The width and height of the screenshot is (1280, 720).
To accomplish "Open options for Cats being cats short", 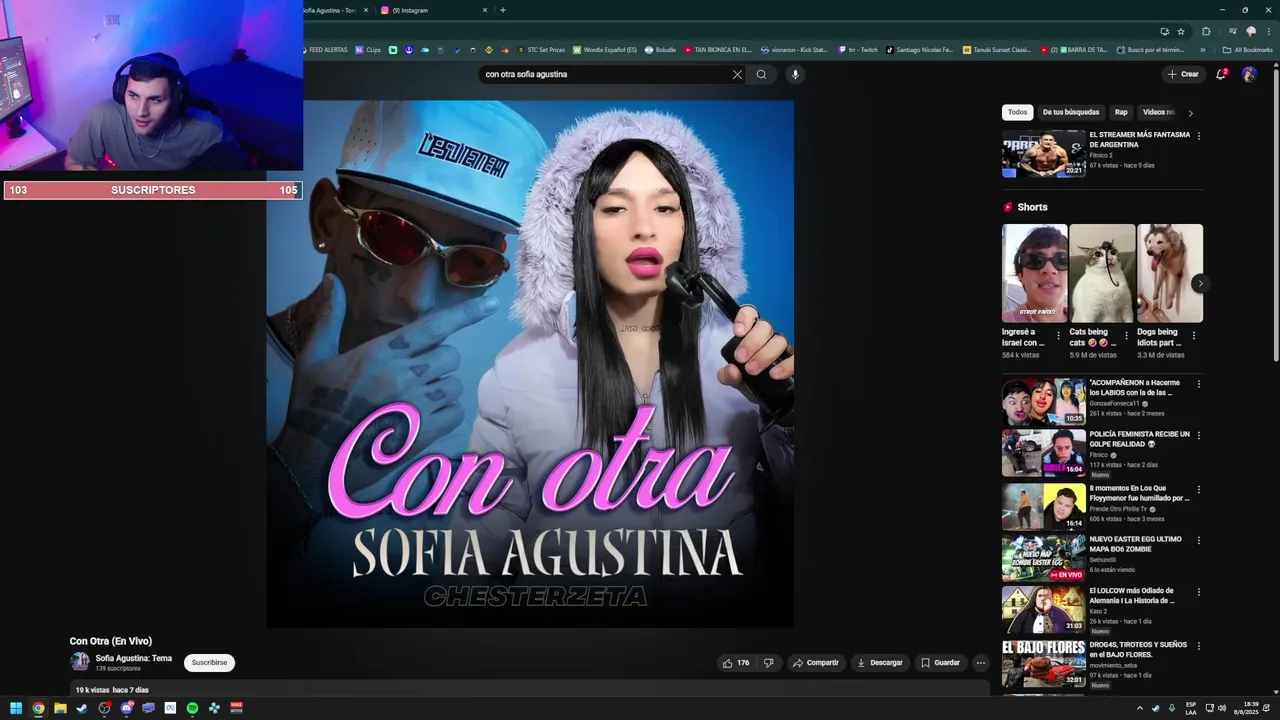I will click(x=1126, y=336).
